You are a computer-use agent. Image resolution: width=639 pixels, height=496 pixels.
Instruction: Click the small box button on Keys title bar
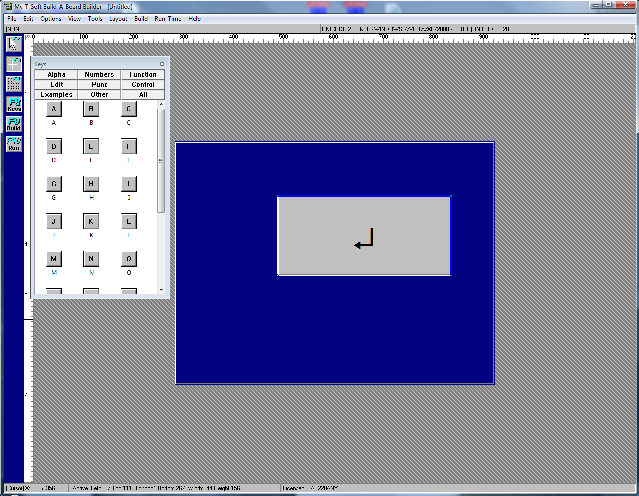tap(162, 63)
